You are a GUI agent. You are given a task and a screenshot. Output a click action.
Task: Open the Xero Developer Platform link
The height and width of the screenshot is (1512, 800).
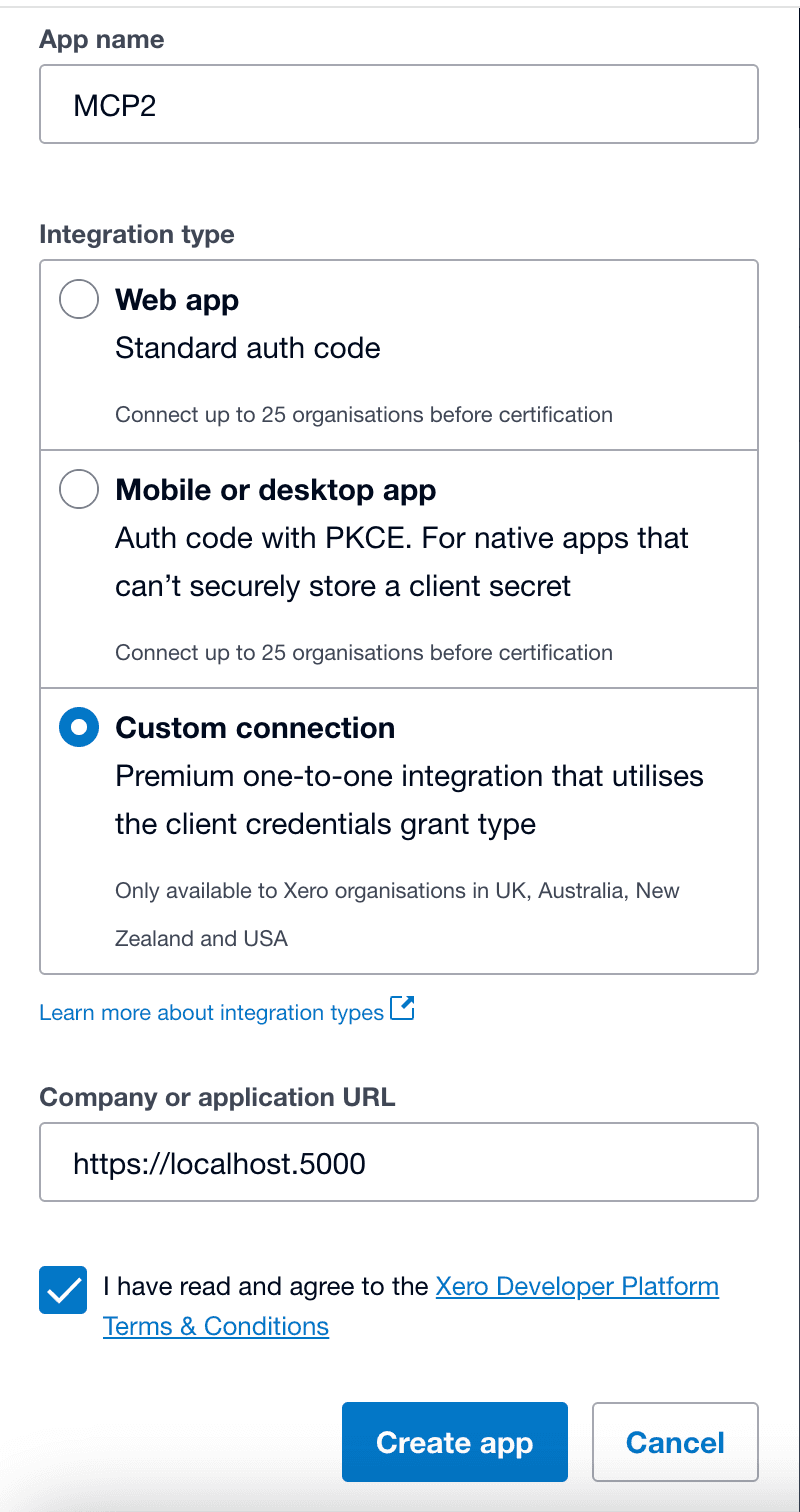577,1286
